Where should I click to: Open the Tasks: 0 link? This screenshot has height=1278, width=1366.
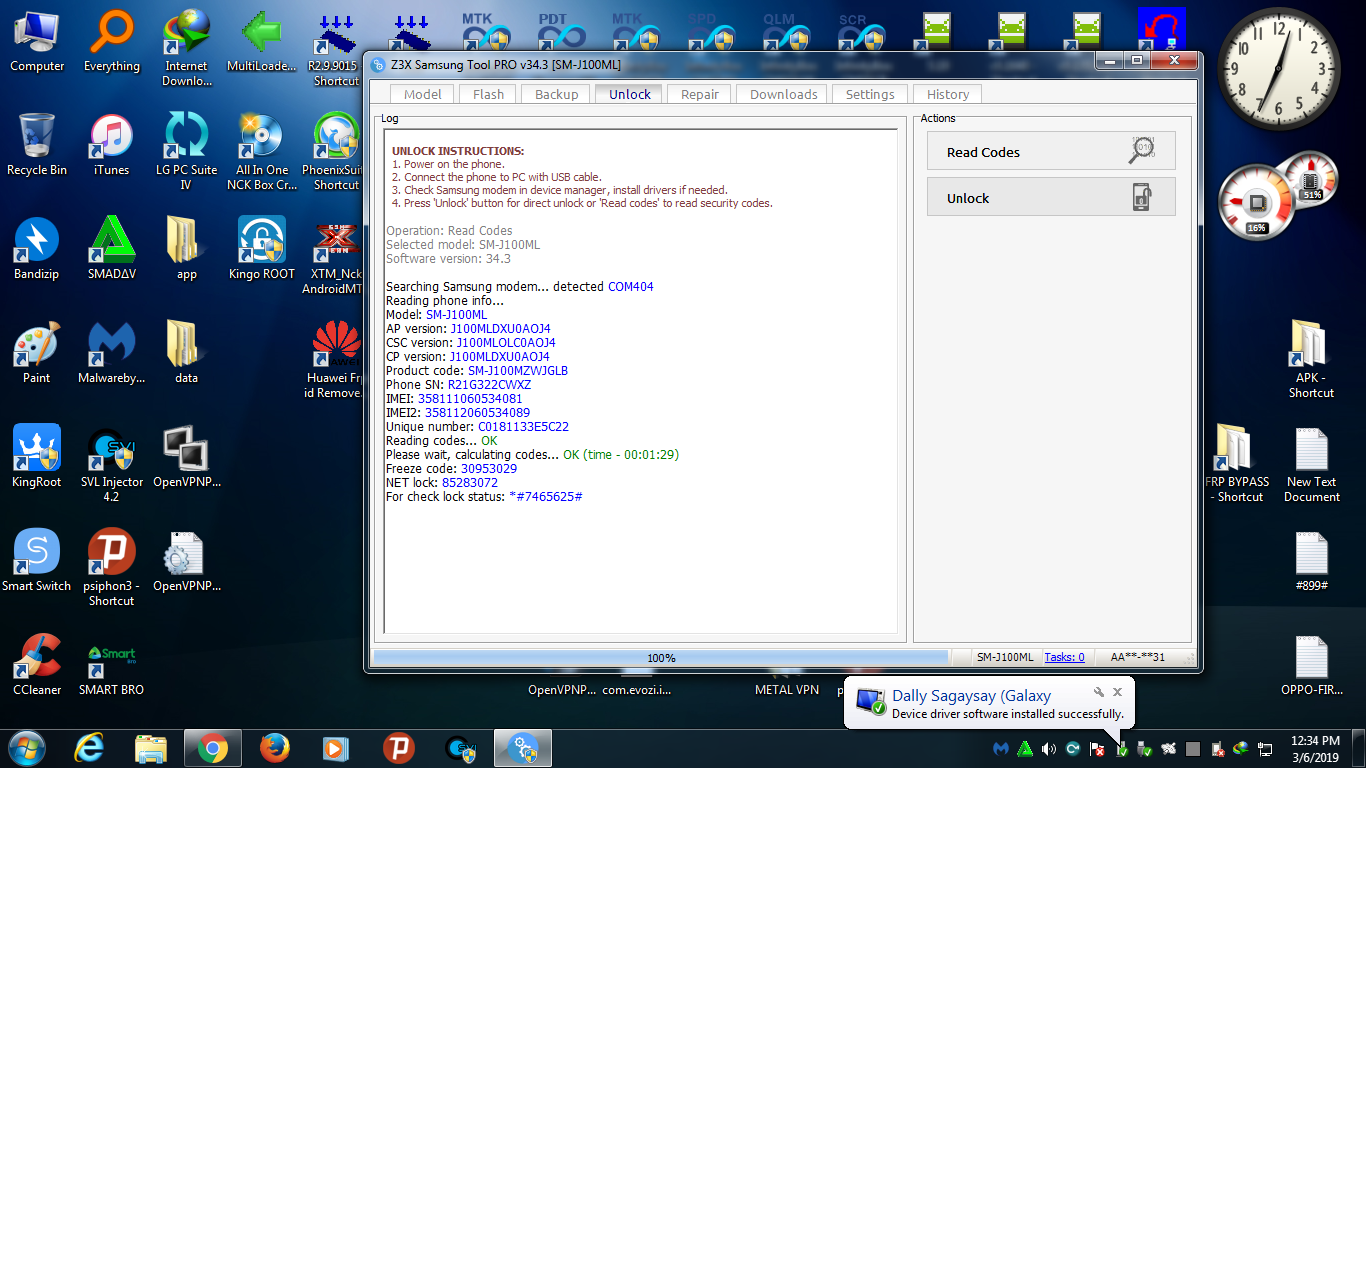click(x=1064, y=657)
